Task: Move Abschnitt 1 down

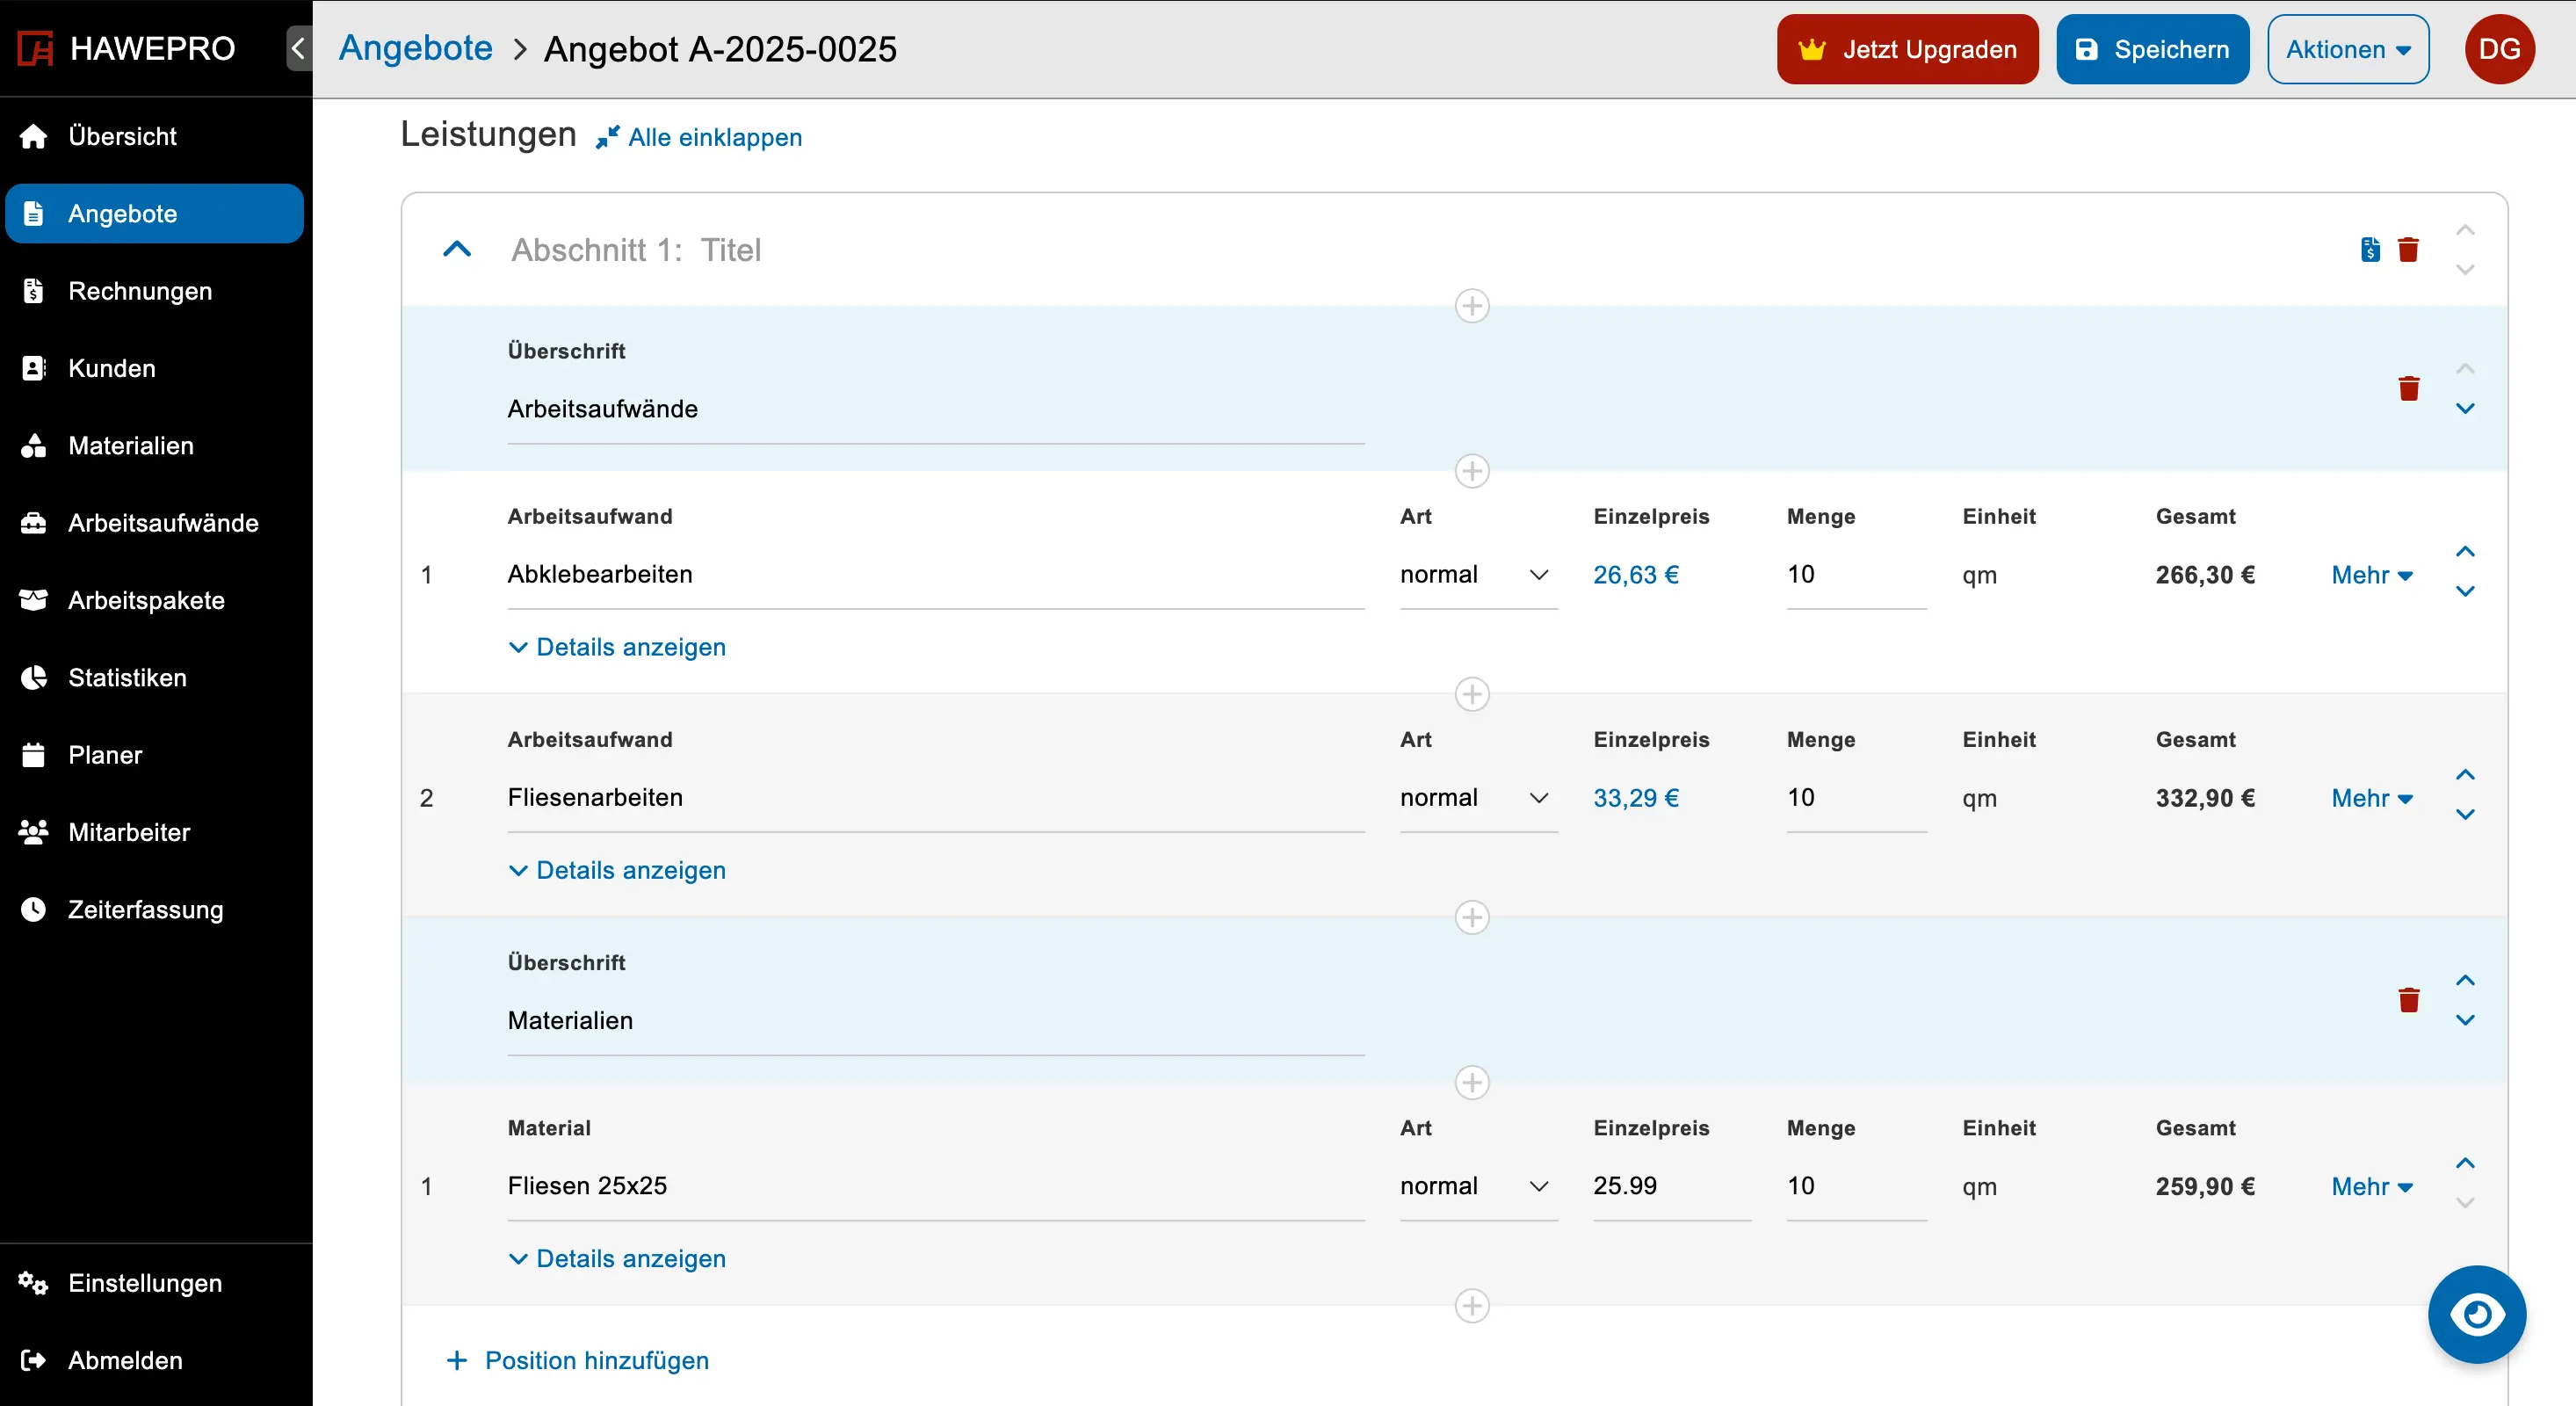Action: (2465, 269)
